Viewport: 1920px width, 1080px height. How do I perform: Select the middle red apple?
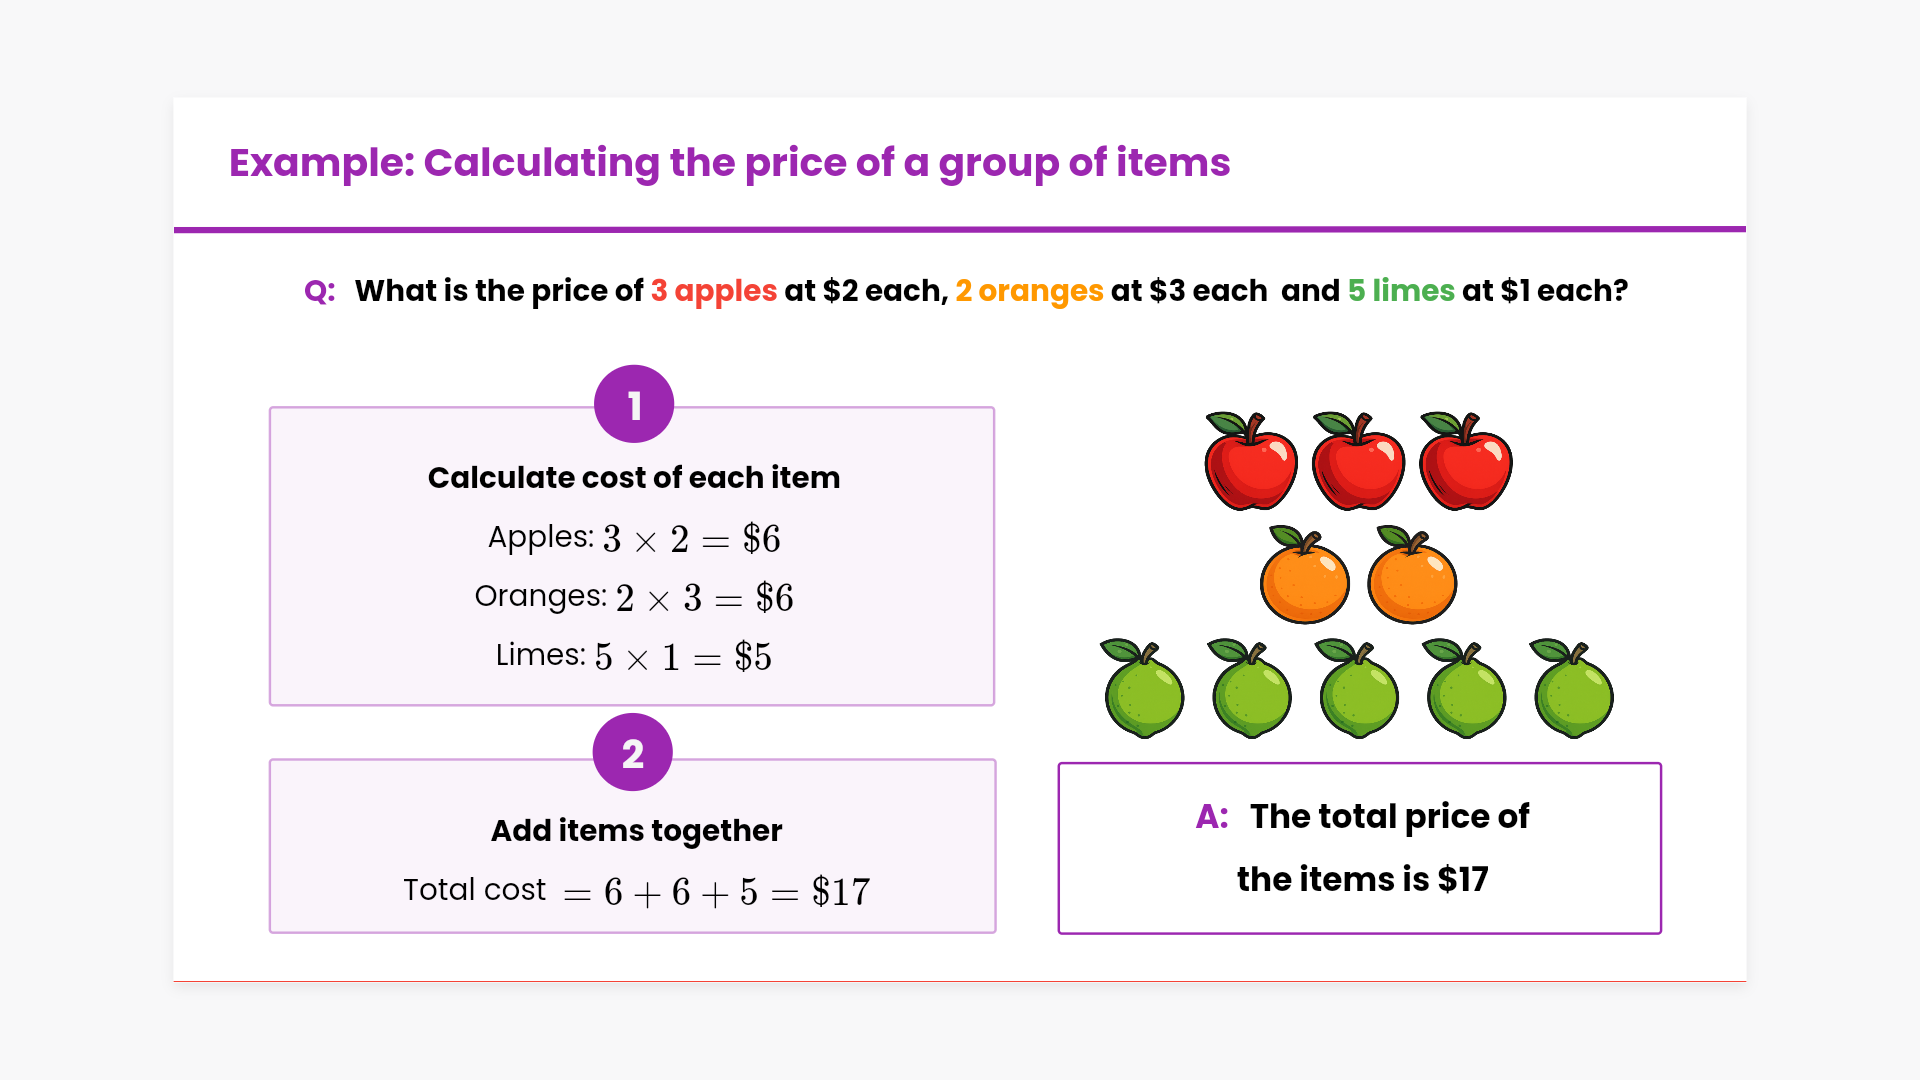[1358, 462]
